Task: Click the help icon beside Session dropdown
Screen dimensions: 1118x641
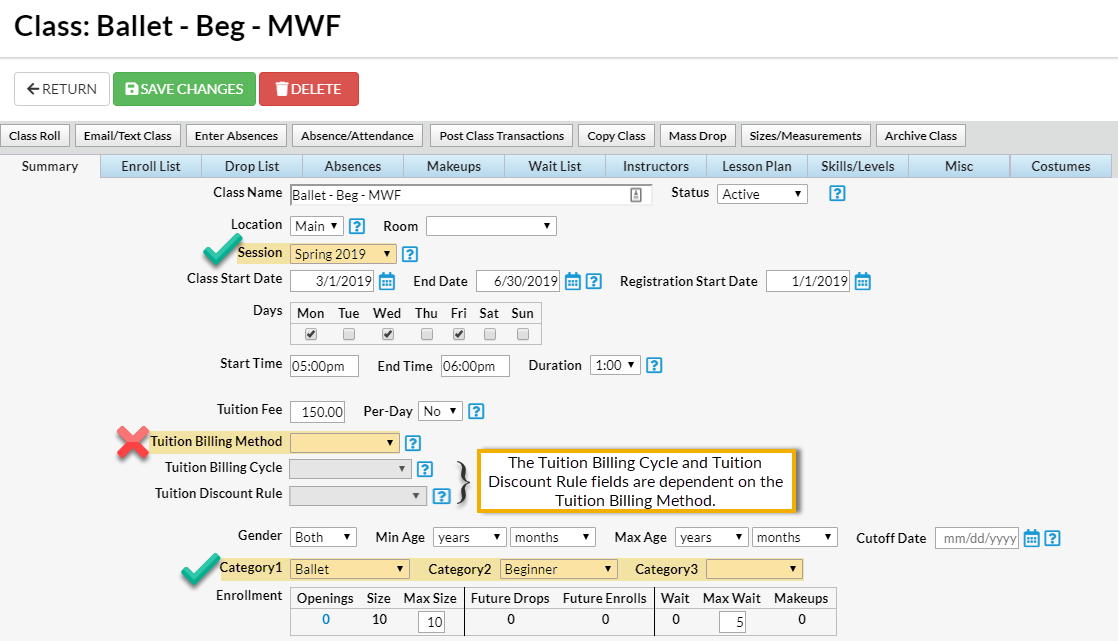Action: [410, 254]
